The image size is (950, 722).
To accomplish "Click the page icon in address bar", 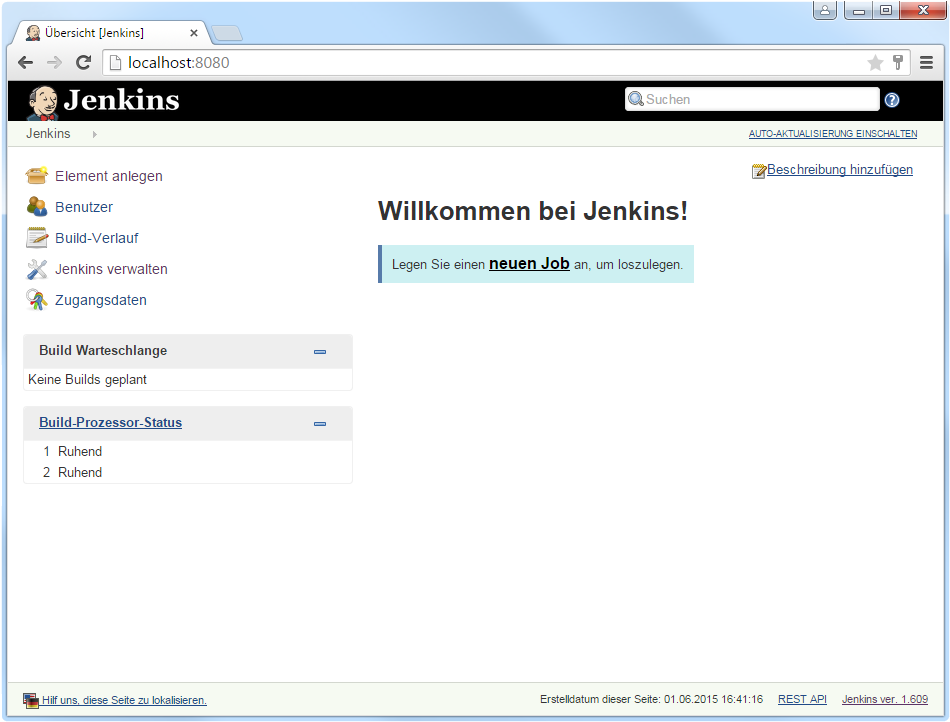I will click(x=115, y=62).
